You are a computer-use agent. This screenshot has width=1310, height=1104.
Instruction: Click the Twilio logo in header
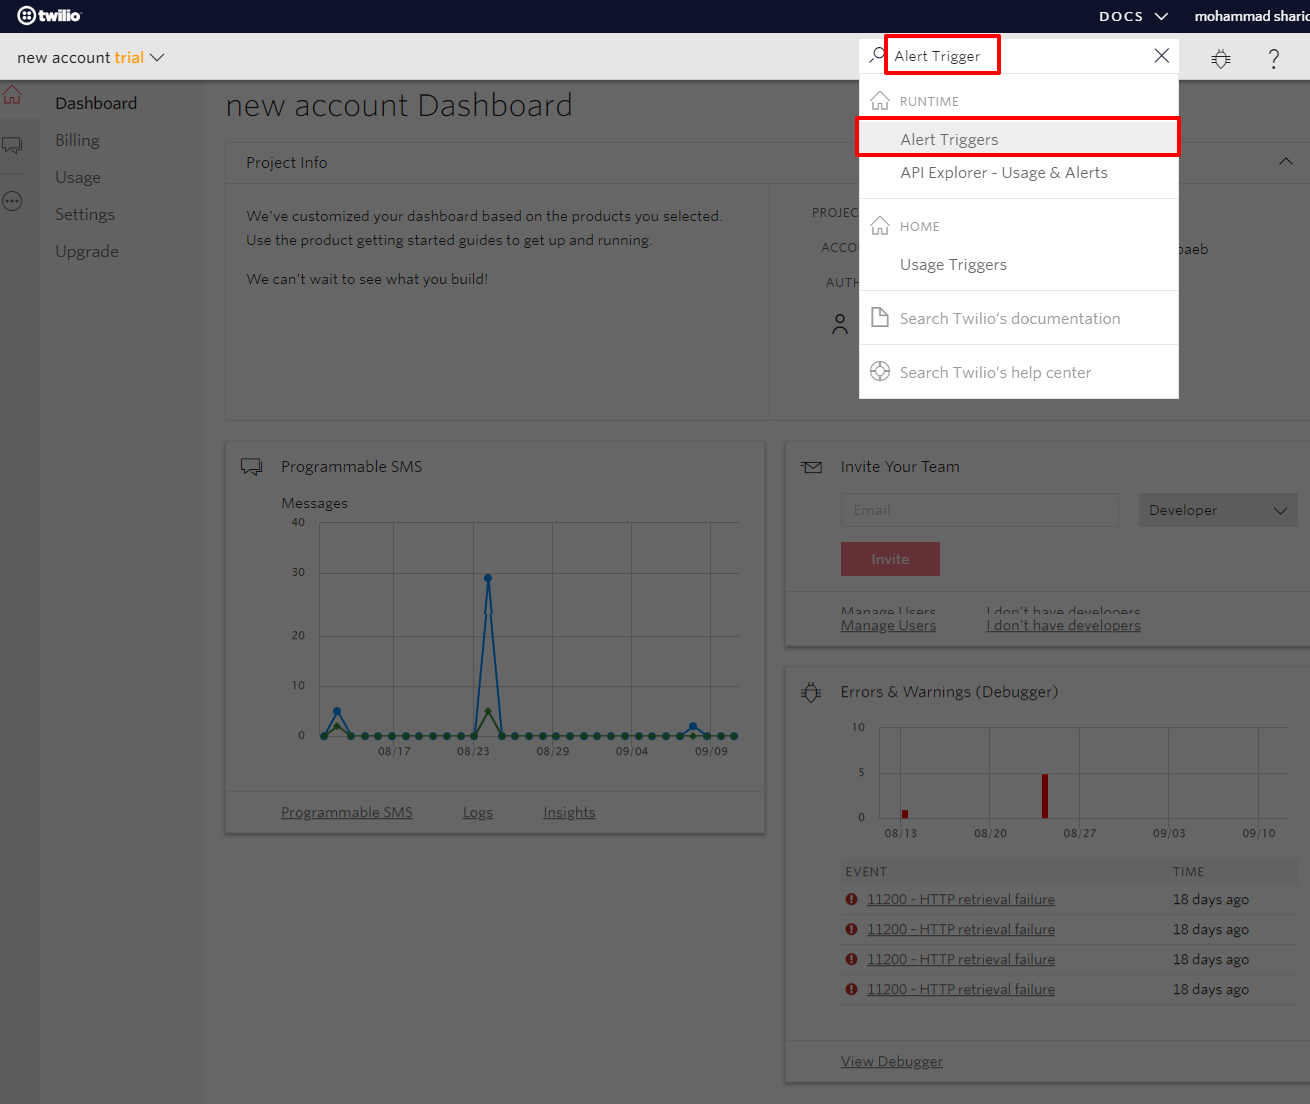coord(49,16)
